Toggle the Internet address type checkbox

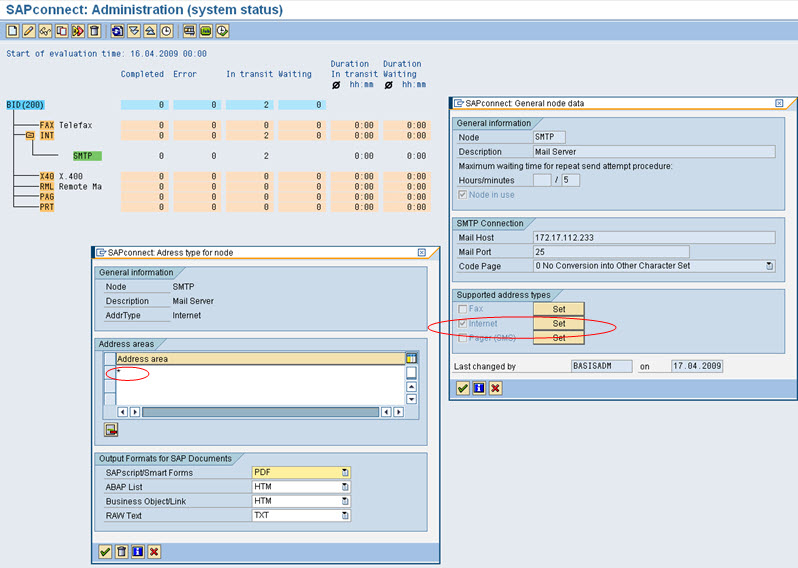click(x=463, y=323)
